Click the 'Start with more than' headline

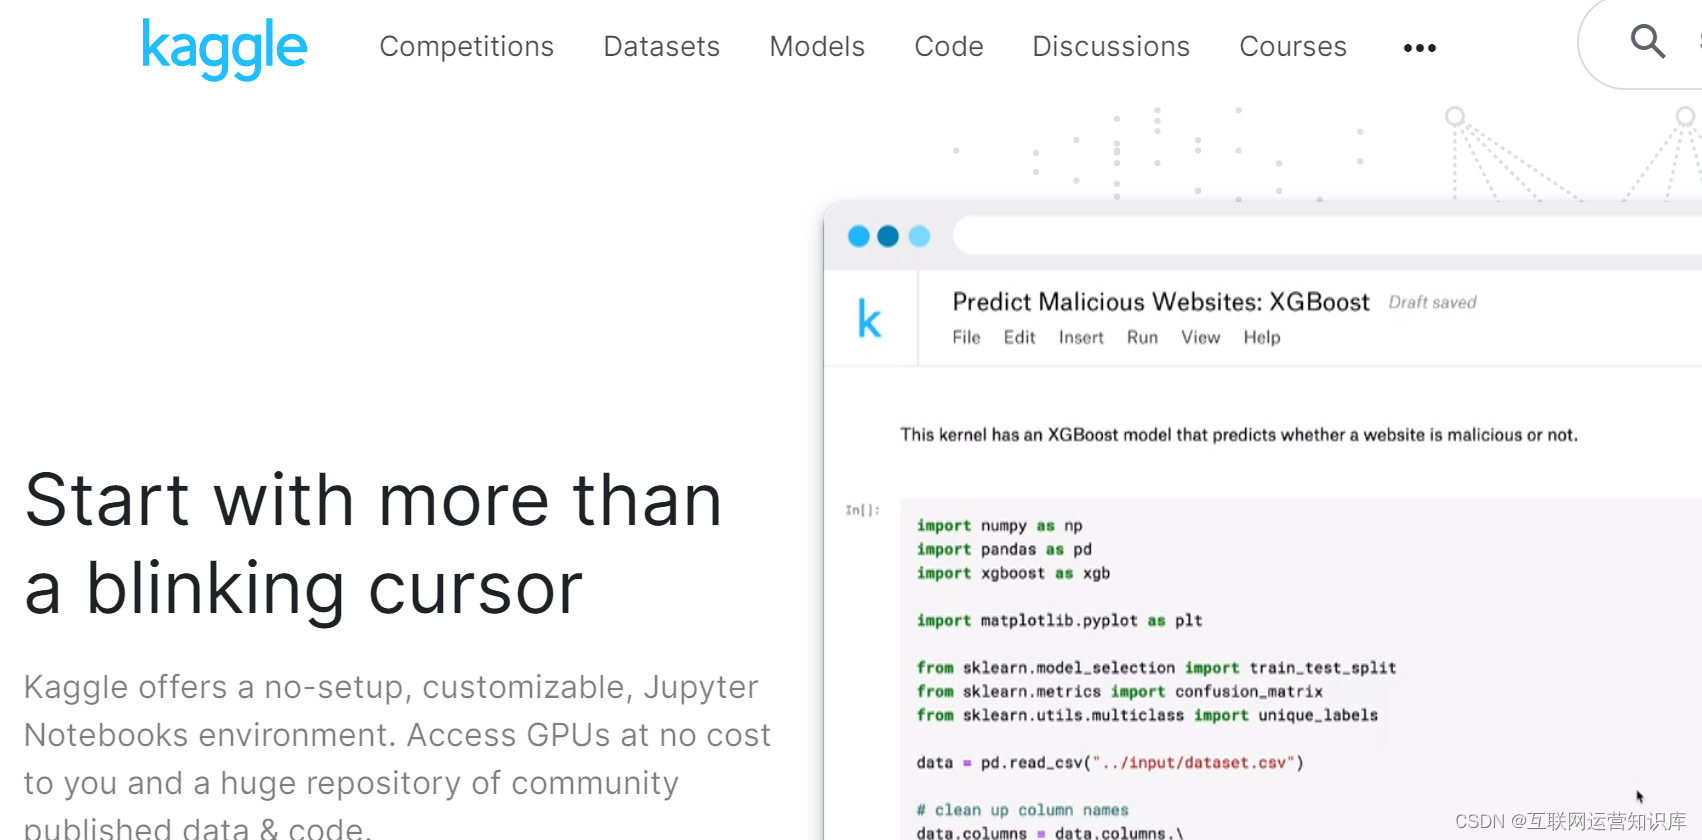coord(373,500)
